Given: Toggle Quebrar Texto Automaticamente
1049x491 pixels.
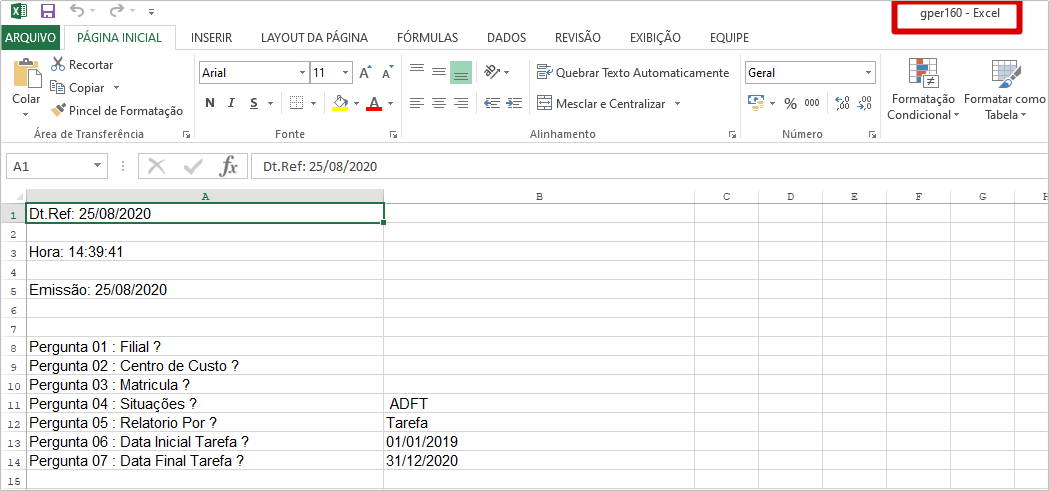Looking at the screenshot, I should [x=633, y=73].
